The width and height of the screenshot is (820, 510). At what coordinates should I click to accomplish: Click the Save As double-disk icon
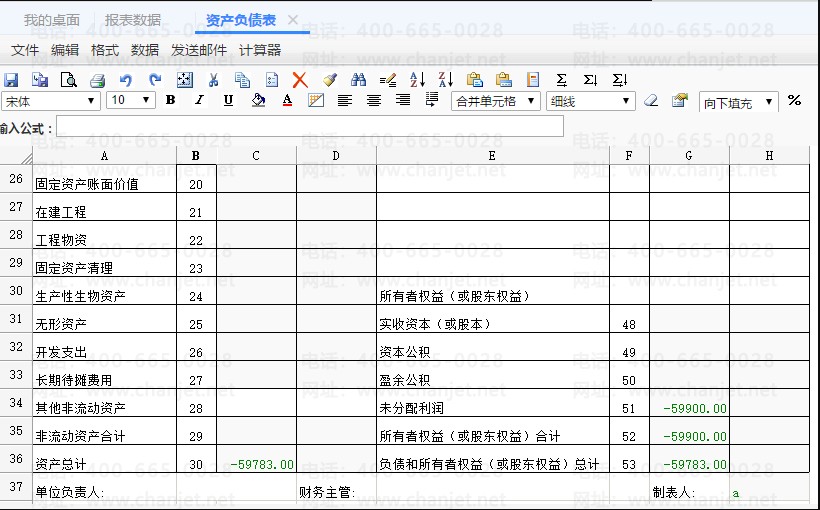click(x=40, y=80)
